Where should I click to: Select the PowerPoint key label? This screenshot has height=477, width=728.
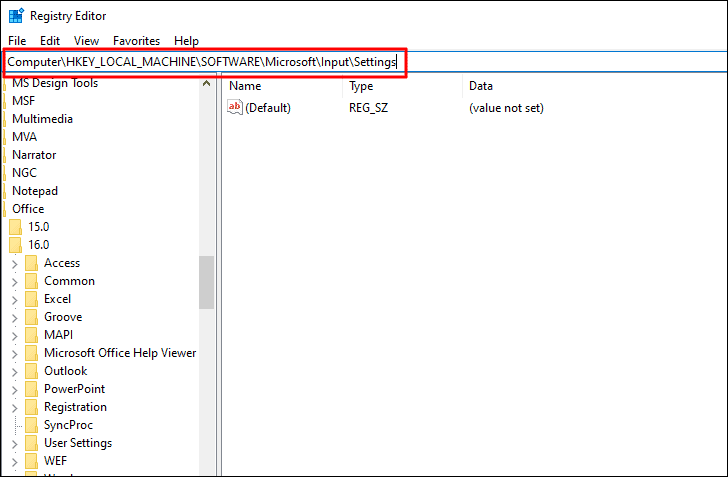tap(74, 389)
